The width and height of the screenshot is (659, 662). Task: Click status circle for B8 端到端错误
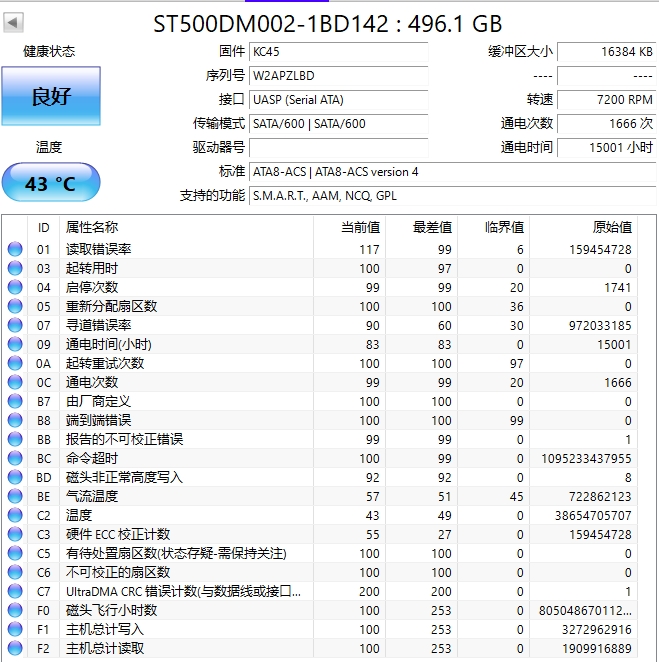point(15,420)
